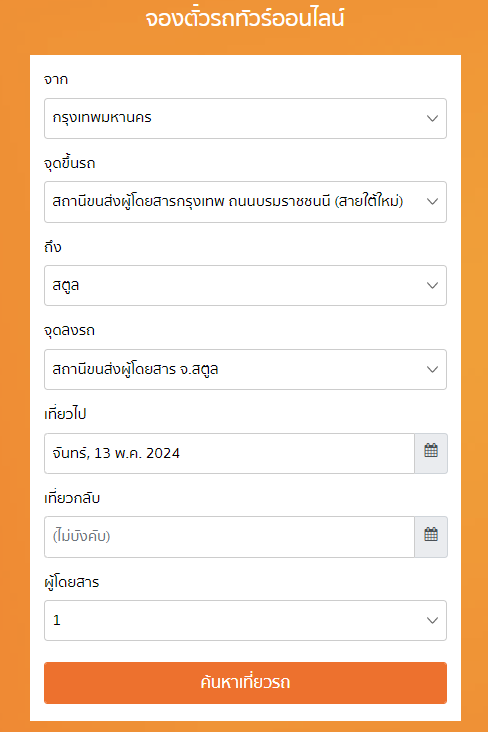The image size is (488, 732).
Task: Open the สถานีขนส่งผู้โดยสาร จ.สตูล drop-off dropdown
Action: point(245,369)
